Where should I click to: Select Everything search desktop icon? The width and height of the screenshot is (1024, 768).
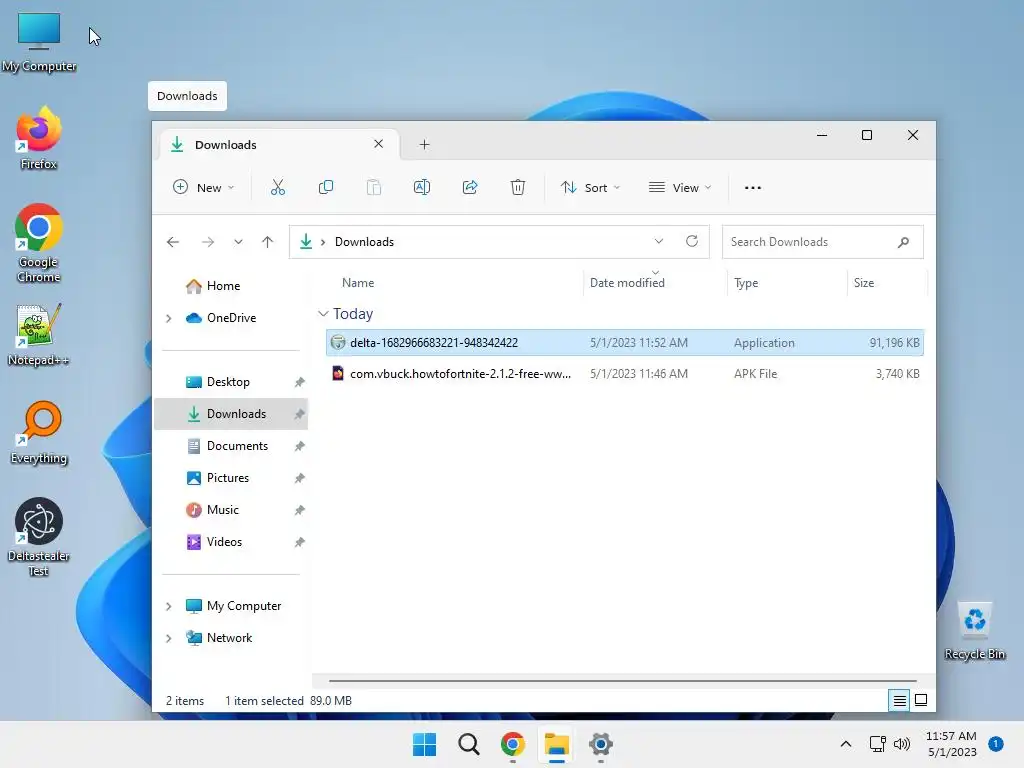coord(39,432)
